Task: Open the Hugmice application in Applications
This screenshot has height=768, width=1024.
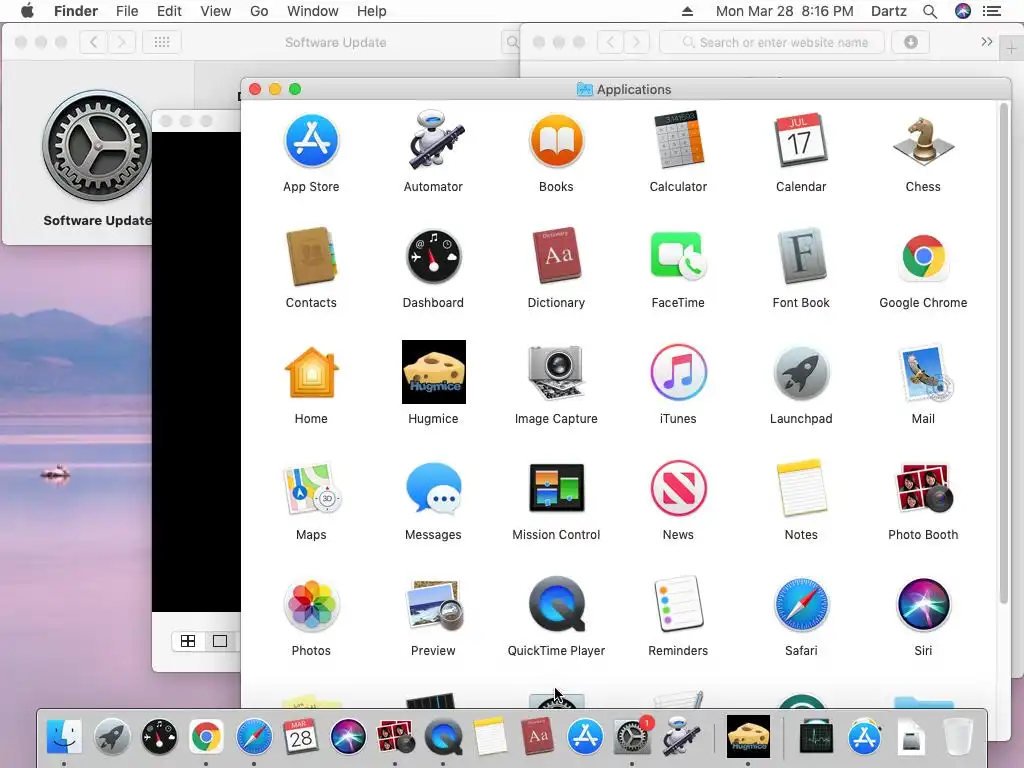Action: click(x=434, y=372)
